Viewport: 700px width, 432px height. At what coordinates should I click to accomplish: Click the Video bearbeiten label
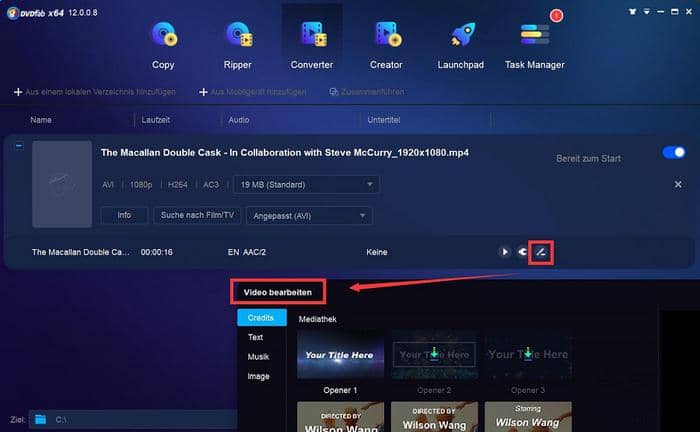pos(278,292)
